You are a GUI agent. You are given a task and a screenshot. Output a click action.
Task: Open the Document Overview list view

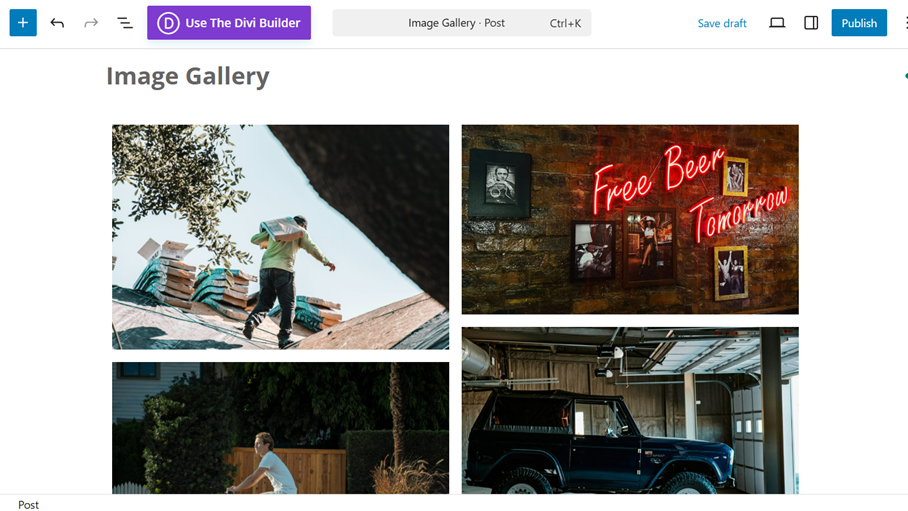[125, 23]
